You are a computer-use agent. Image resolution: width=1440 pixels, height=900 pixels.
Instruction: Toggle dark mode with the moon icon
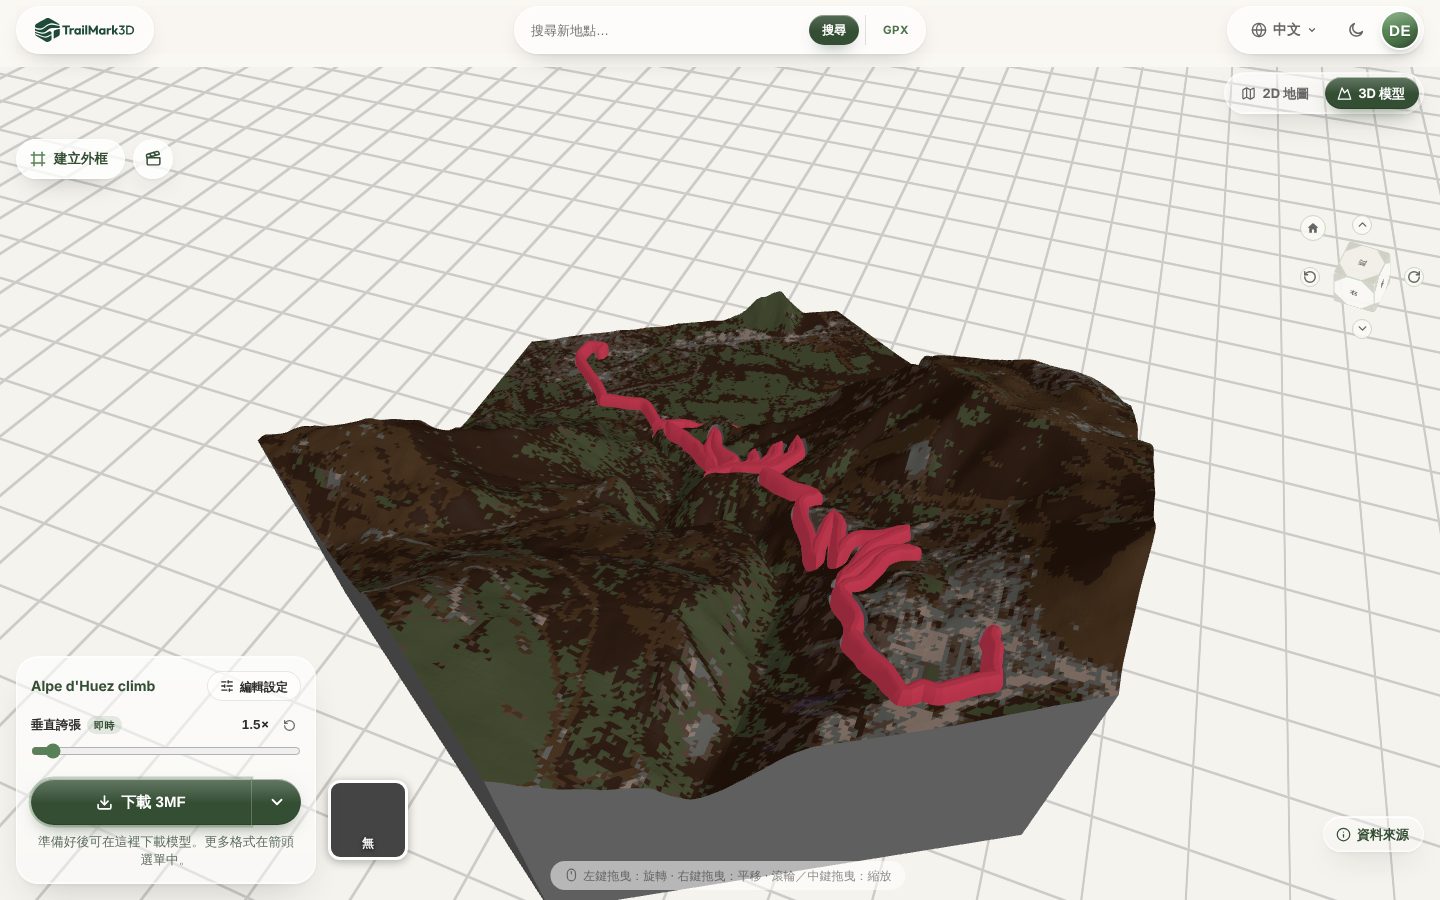pyautogui.click(x=1356, y=30)
